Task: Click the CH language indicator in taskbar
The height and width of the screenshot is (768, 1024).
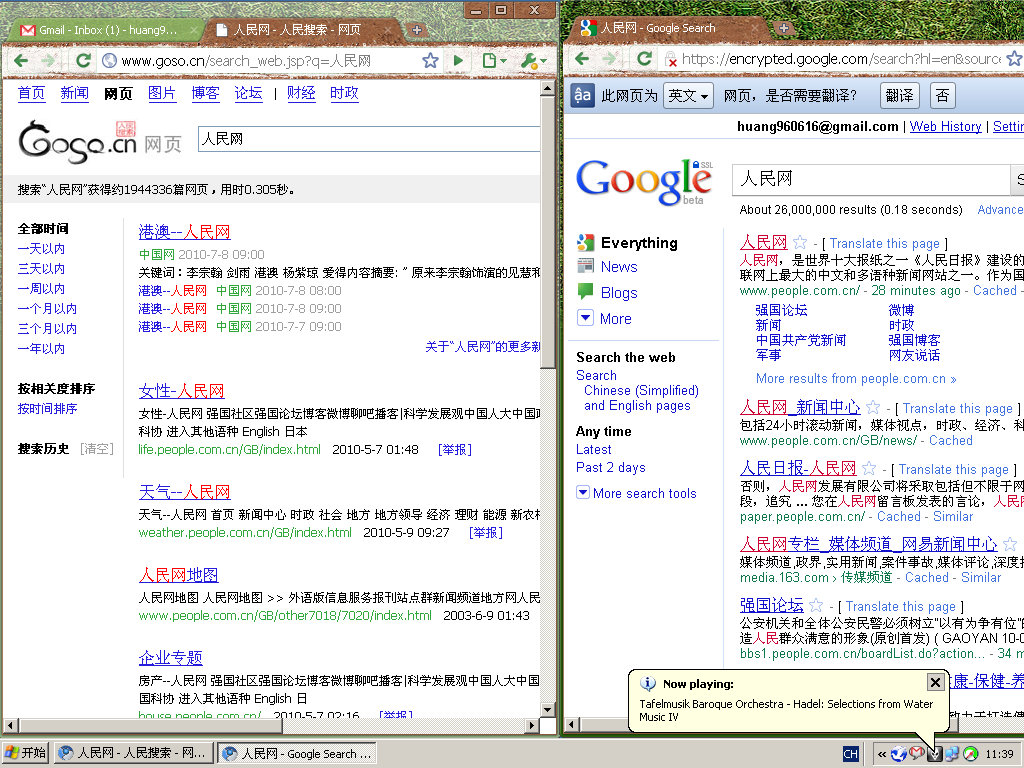Action: click(x=850, y=754)
